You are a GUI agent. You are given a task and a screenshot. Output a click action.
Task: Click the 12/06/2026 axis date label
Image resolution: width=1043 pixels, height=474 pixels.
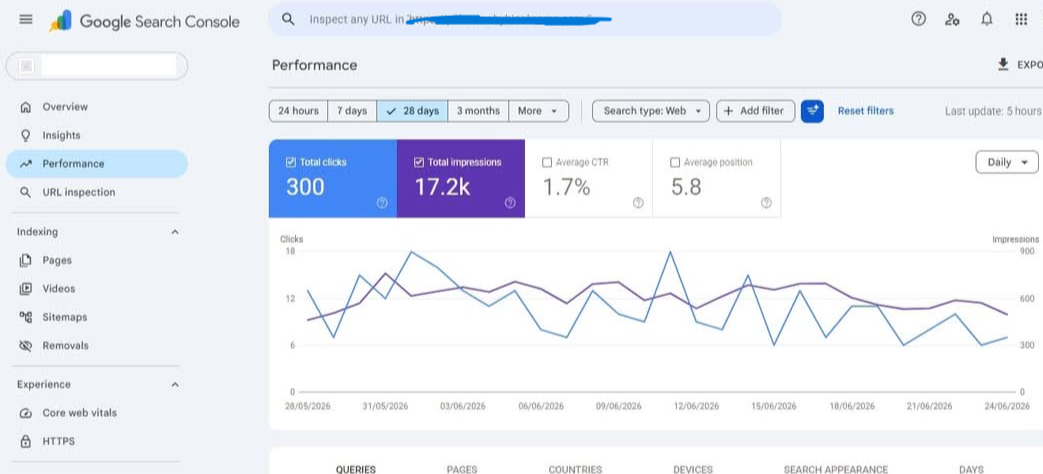coord(696,406)
